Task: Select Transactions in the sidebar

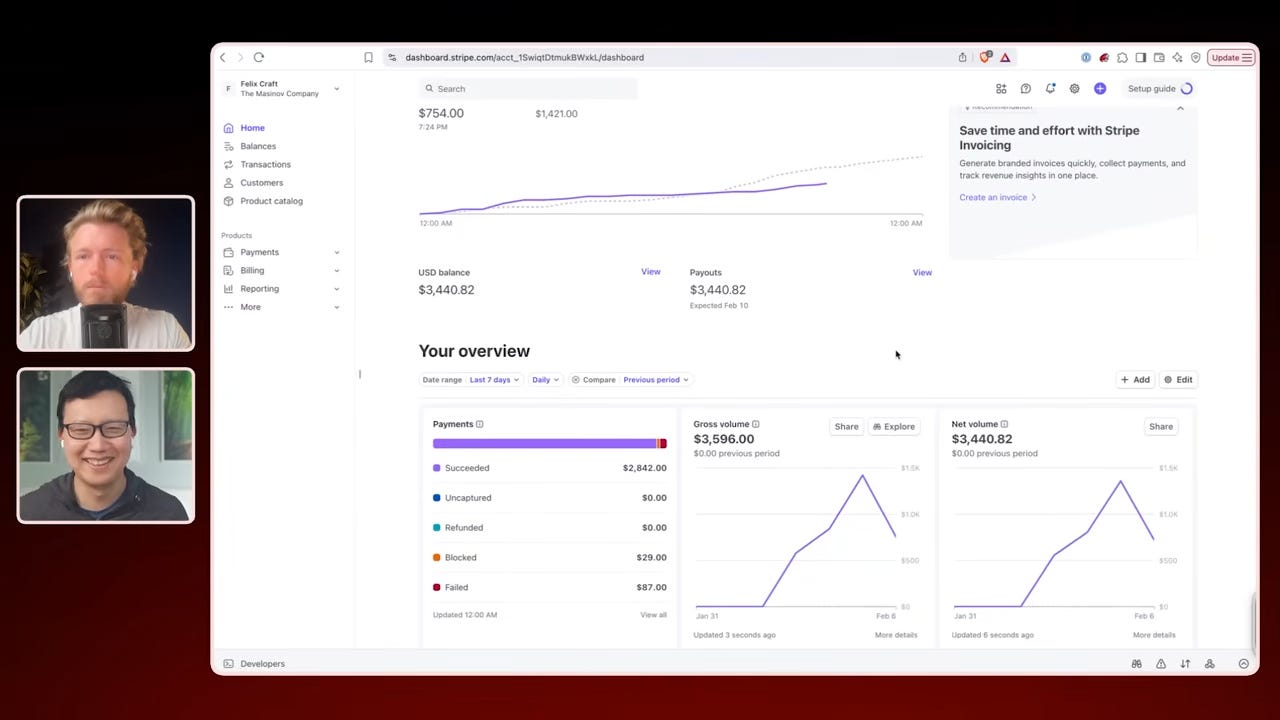Action: pyautogui.click(x=265, y=164)
